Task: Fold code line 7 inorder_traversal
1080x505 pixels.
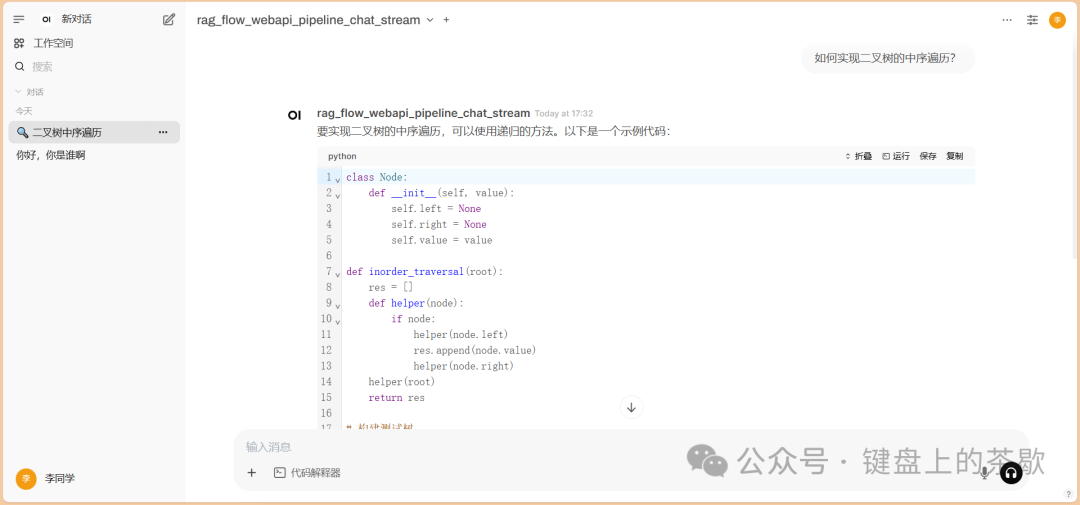Action: point(338,274)
